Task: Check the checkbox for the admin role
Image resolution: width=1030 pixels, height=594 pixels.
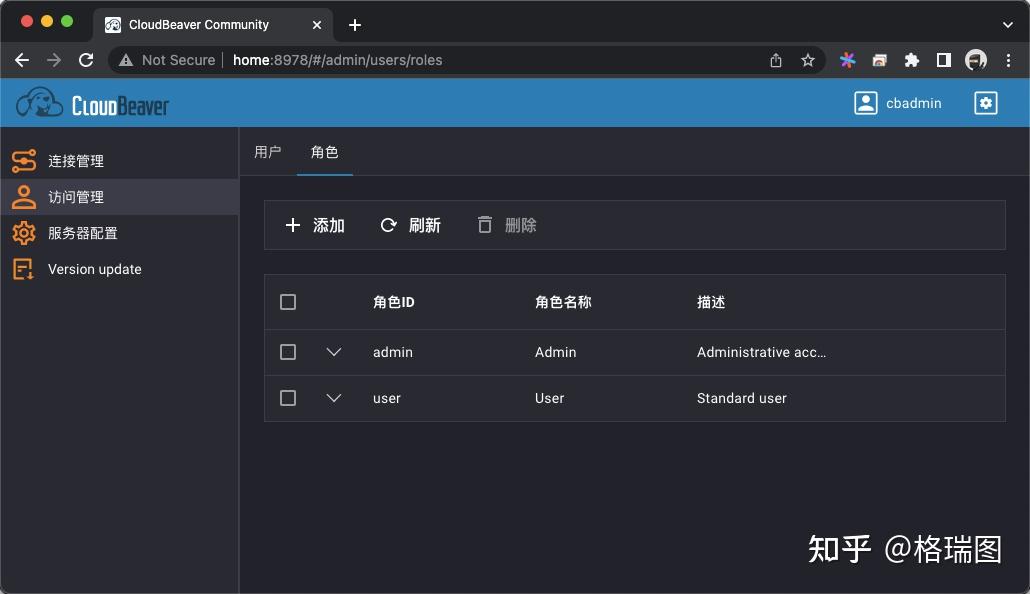Action: pos(288,352)
